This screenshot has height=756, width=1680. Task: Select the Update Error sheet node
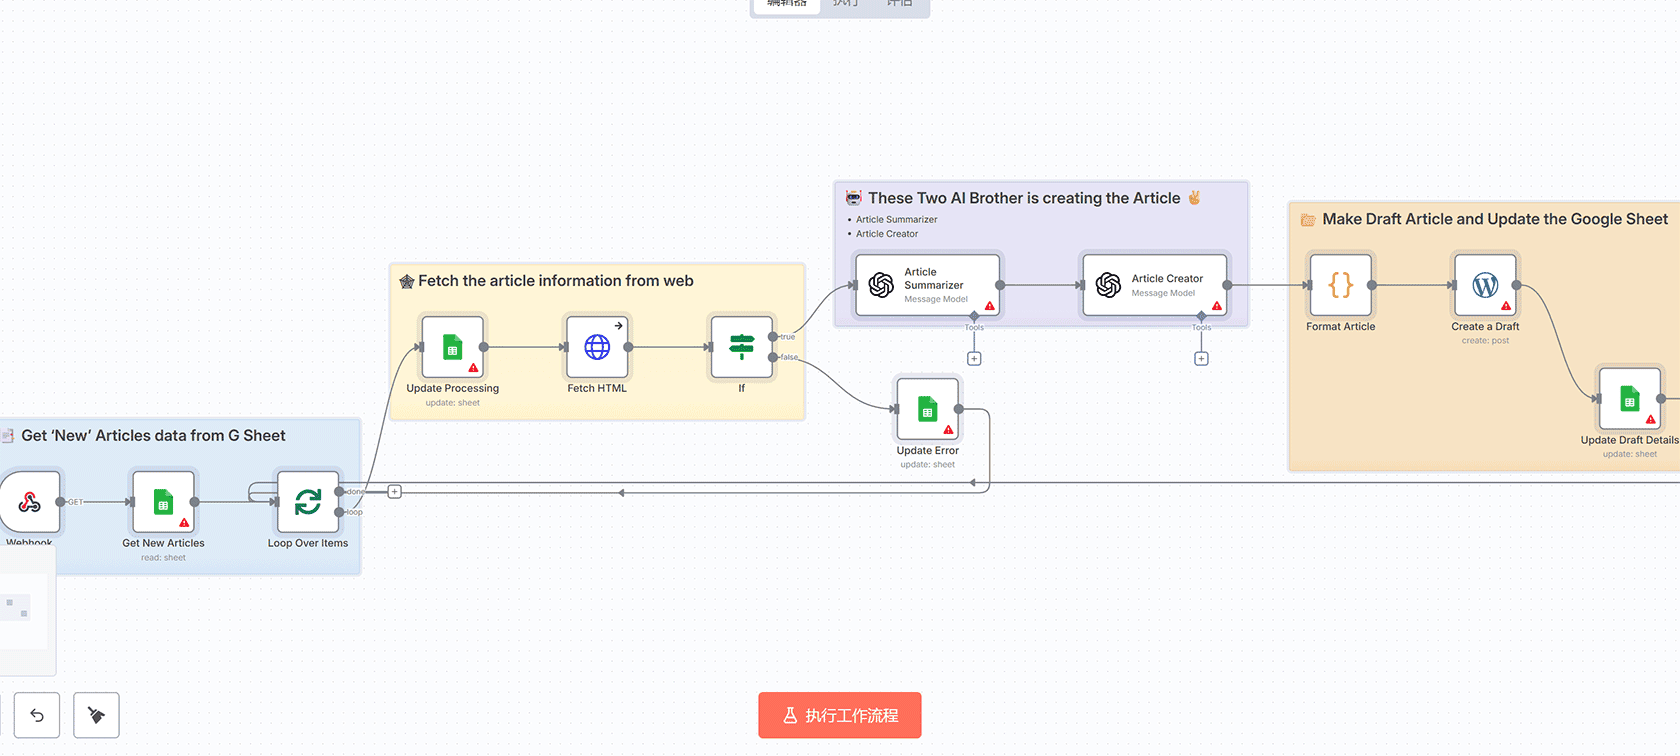[927, 409]
